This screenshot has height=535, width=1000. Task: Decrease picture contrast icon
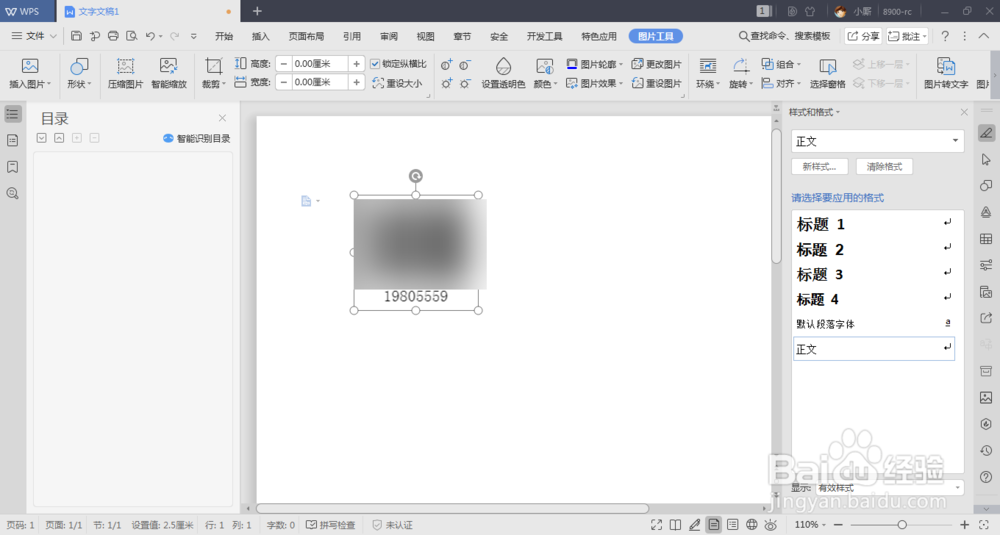coord(466,64)
